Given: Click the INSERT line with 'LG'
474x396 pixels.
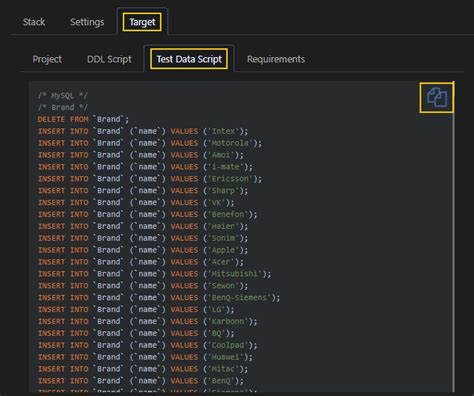Looking at the screenshot, I should coord(136,310).
